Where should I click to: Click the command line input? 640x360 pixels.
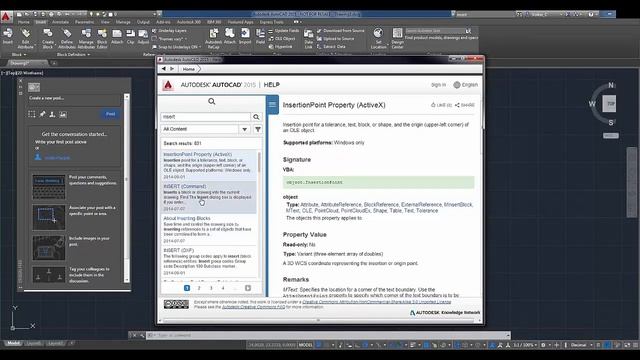(x=327, y=336)
